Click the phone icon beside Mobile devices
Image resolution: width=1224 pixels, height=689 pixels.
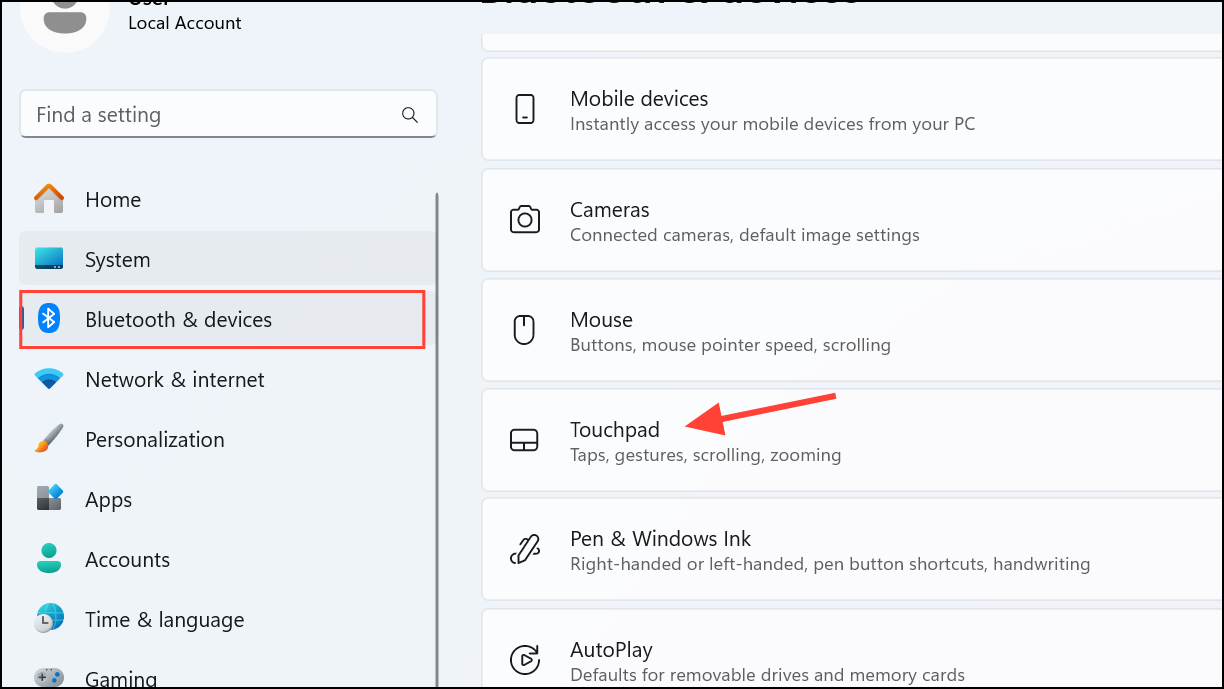tap(525, 109)
